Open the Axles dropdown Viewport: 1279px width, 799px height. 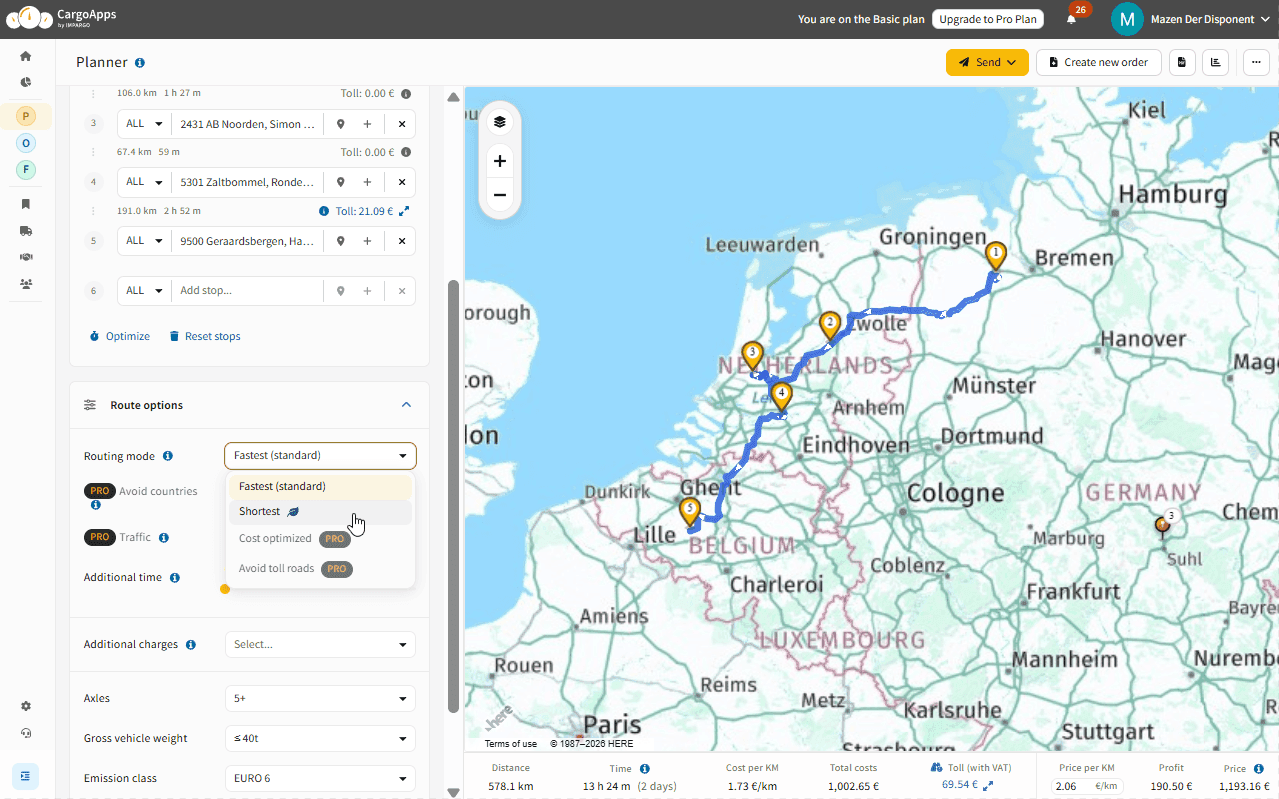(x=320, y=697)
